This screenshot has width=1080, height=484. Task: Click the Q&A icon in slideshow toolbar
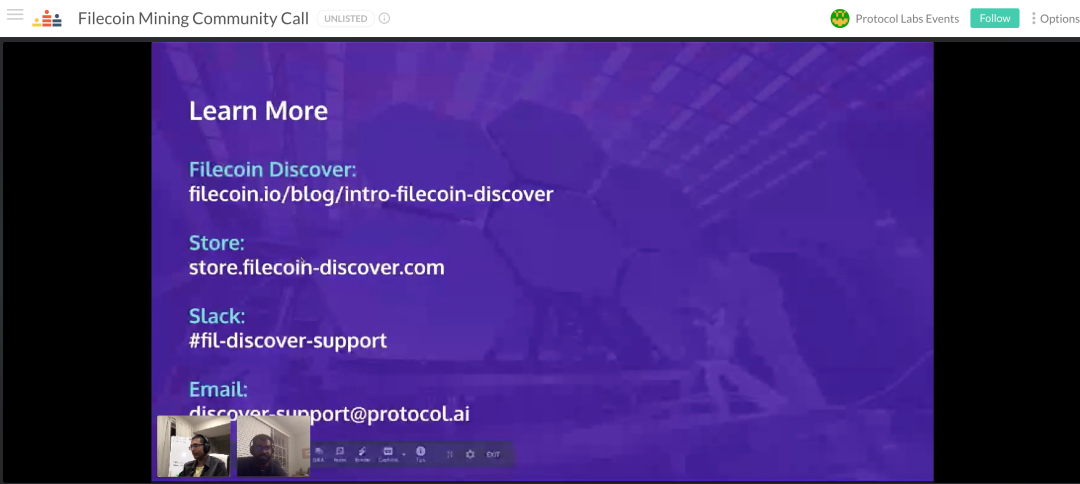pos(318,454)
